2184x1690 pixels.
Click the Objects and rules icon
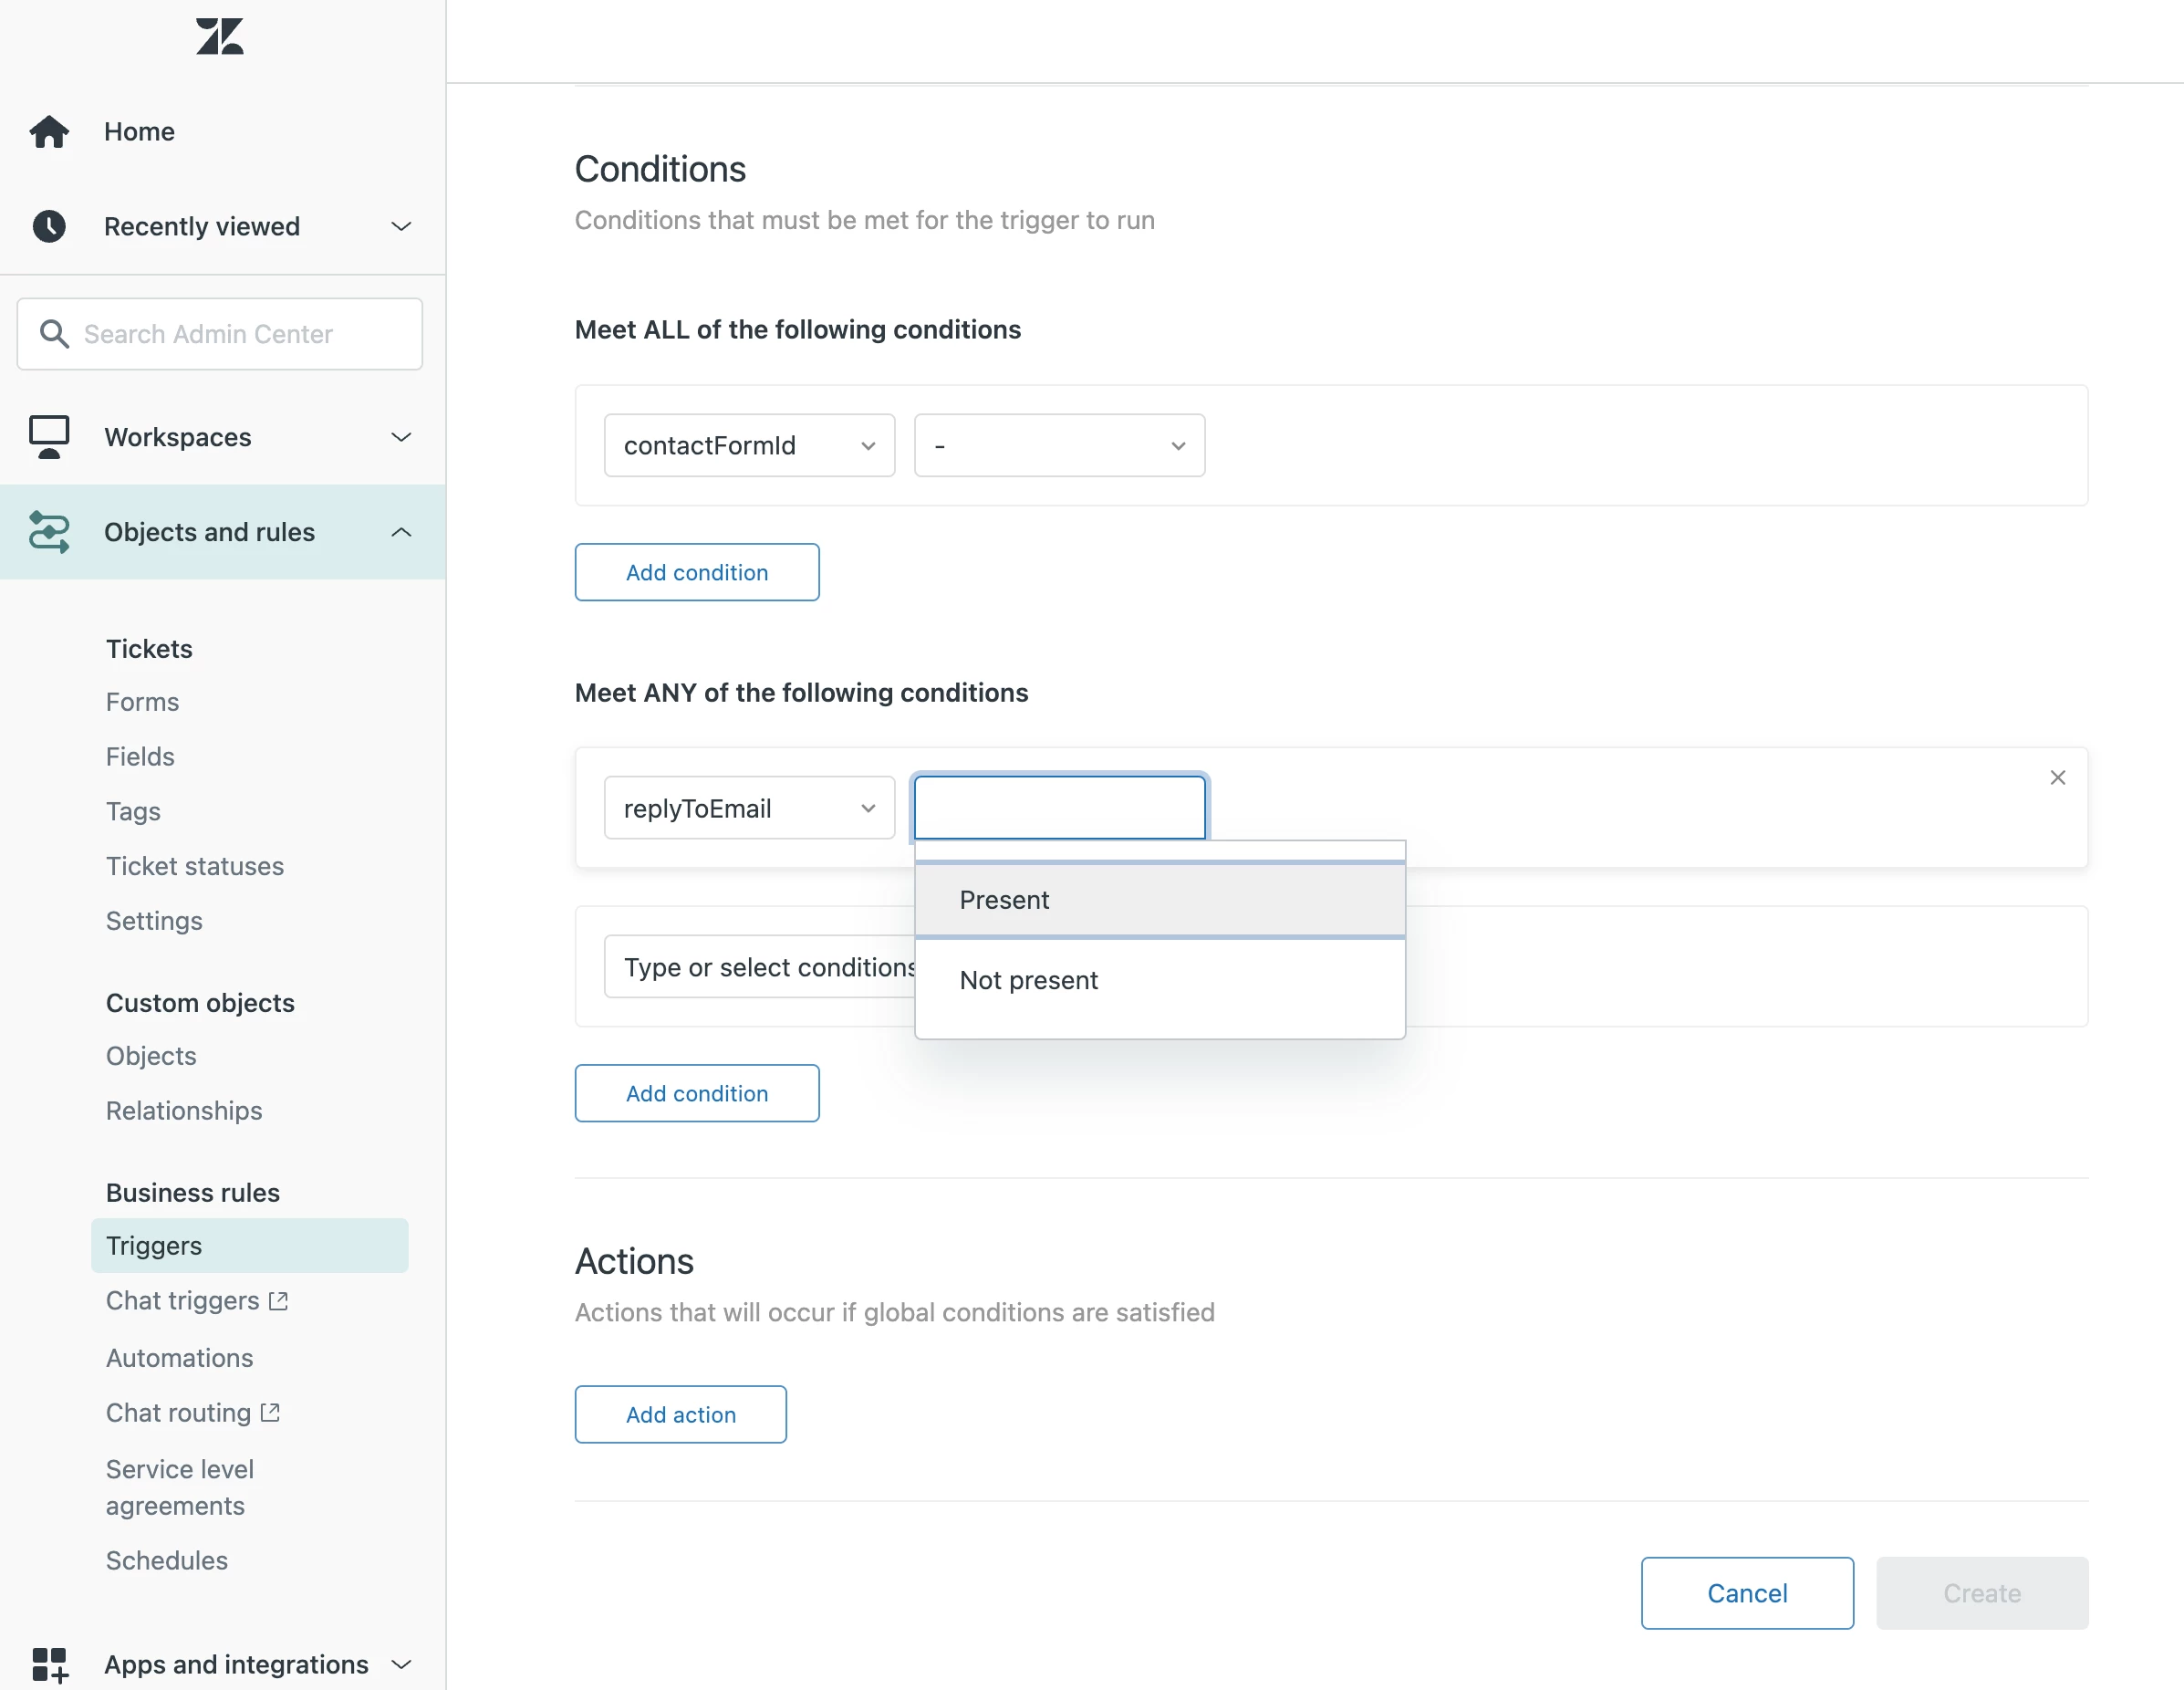tap(49, 532)
